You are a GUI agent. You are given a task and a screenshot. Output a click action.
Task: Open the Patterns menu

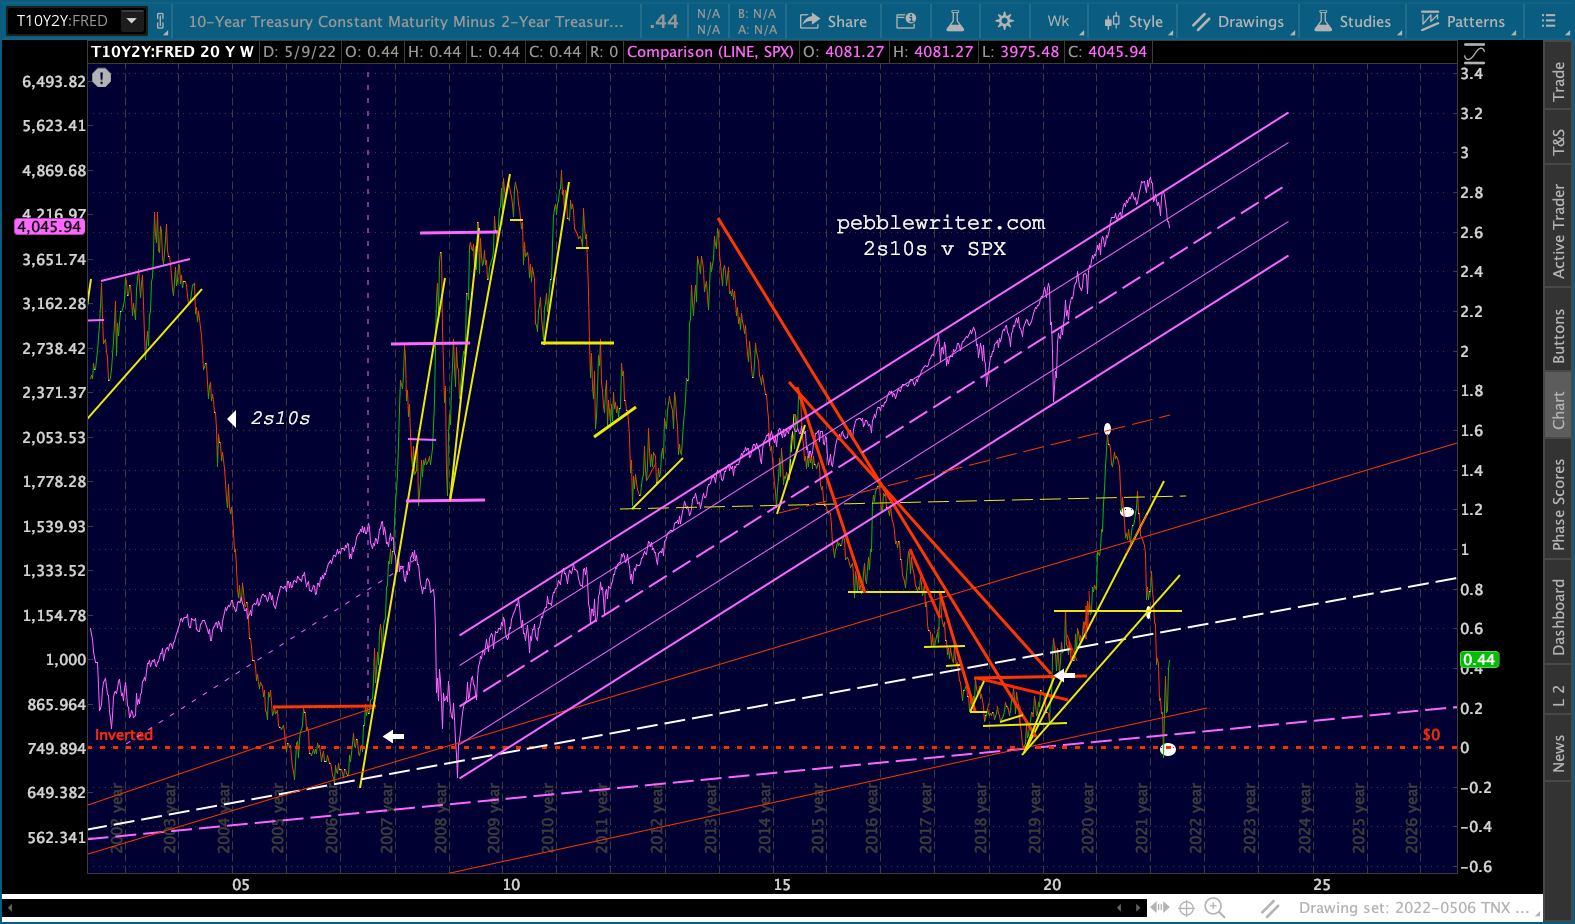point(1463,21)
